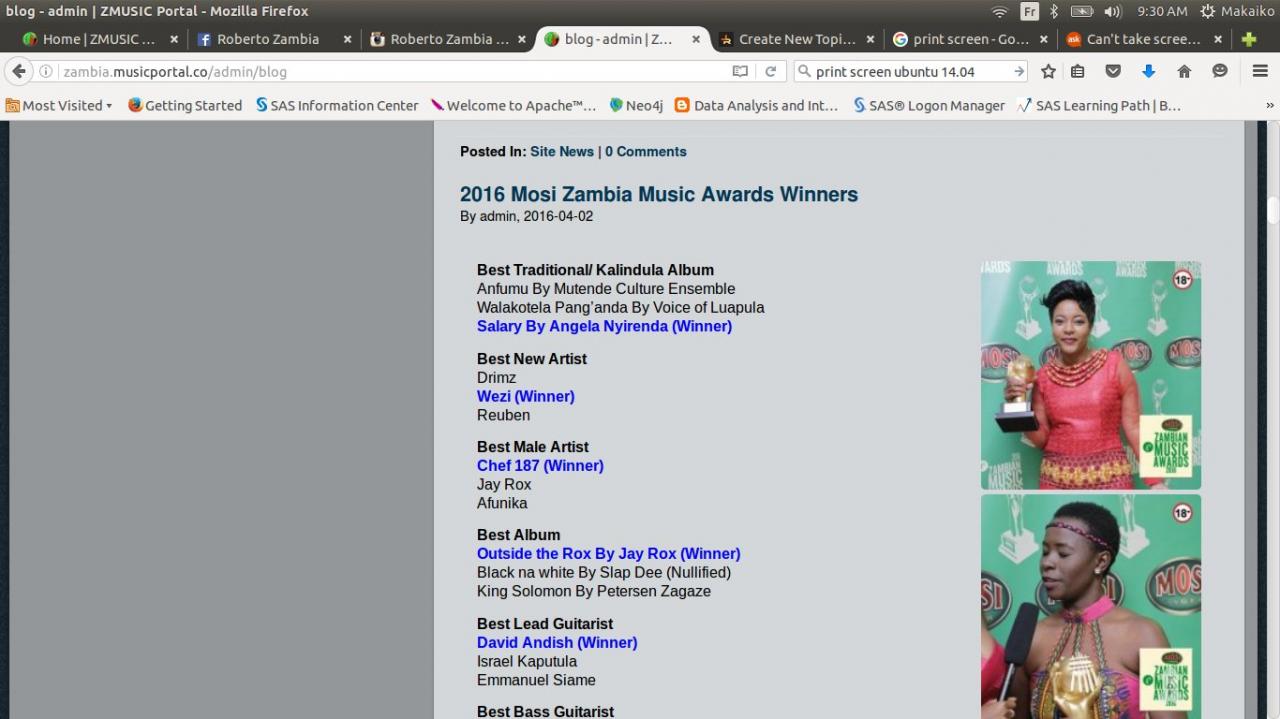Open the Neo4j bookmark
This screenshot has height=719, width=1280.
[x=636, y=105]
